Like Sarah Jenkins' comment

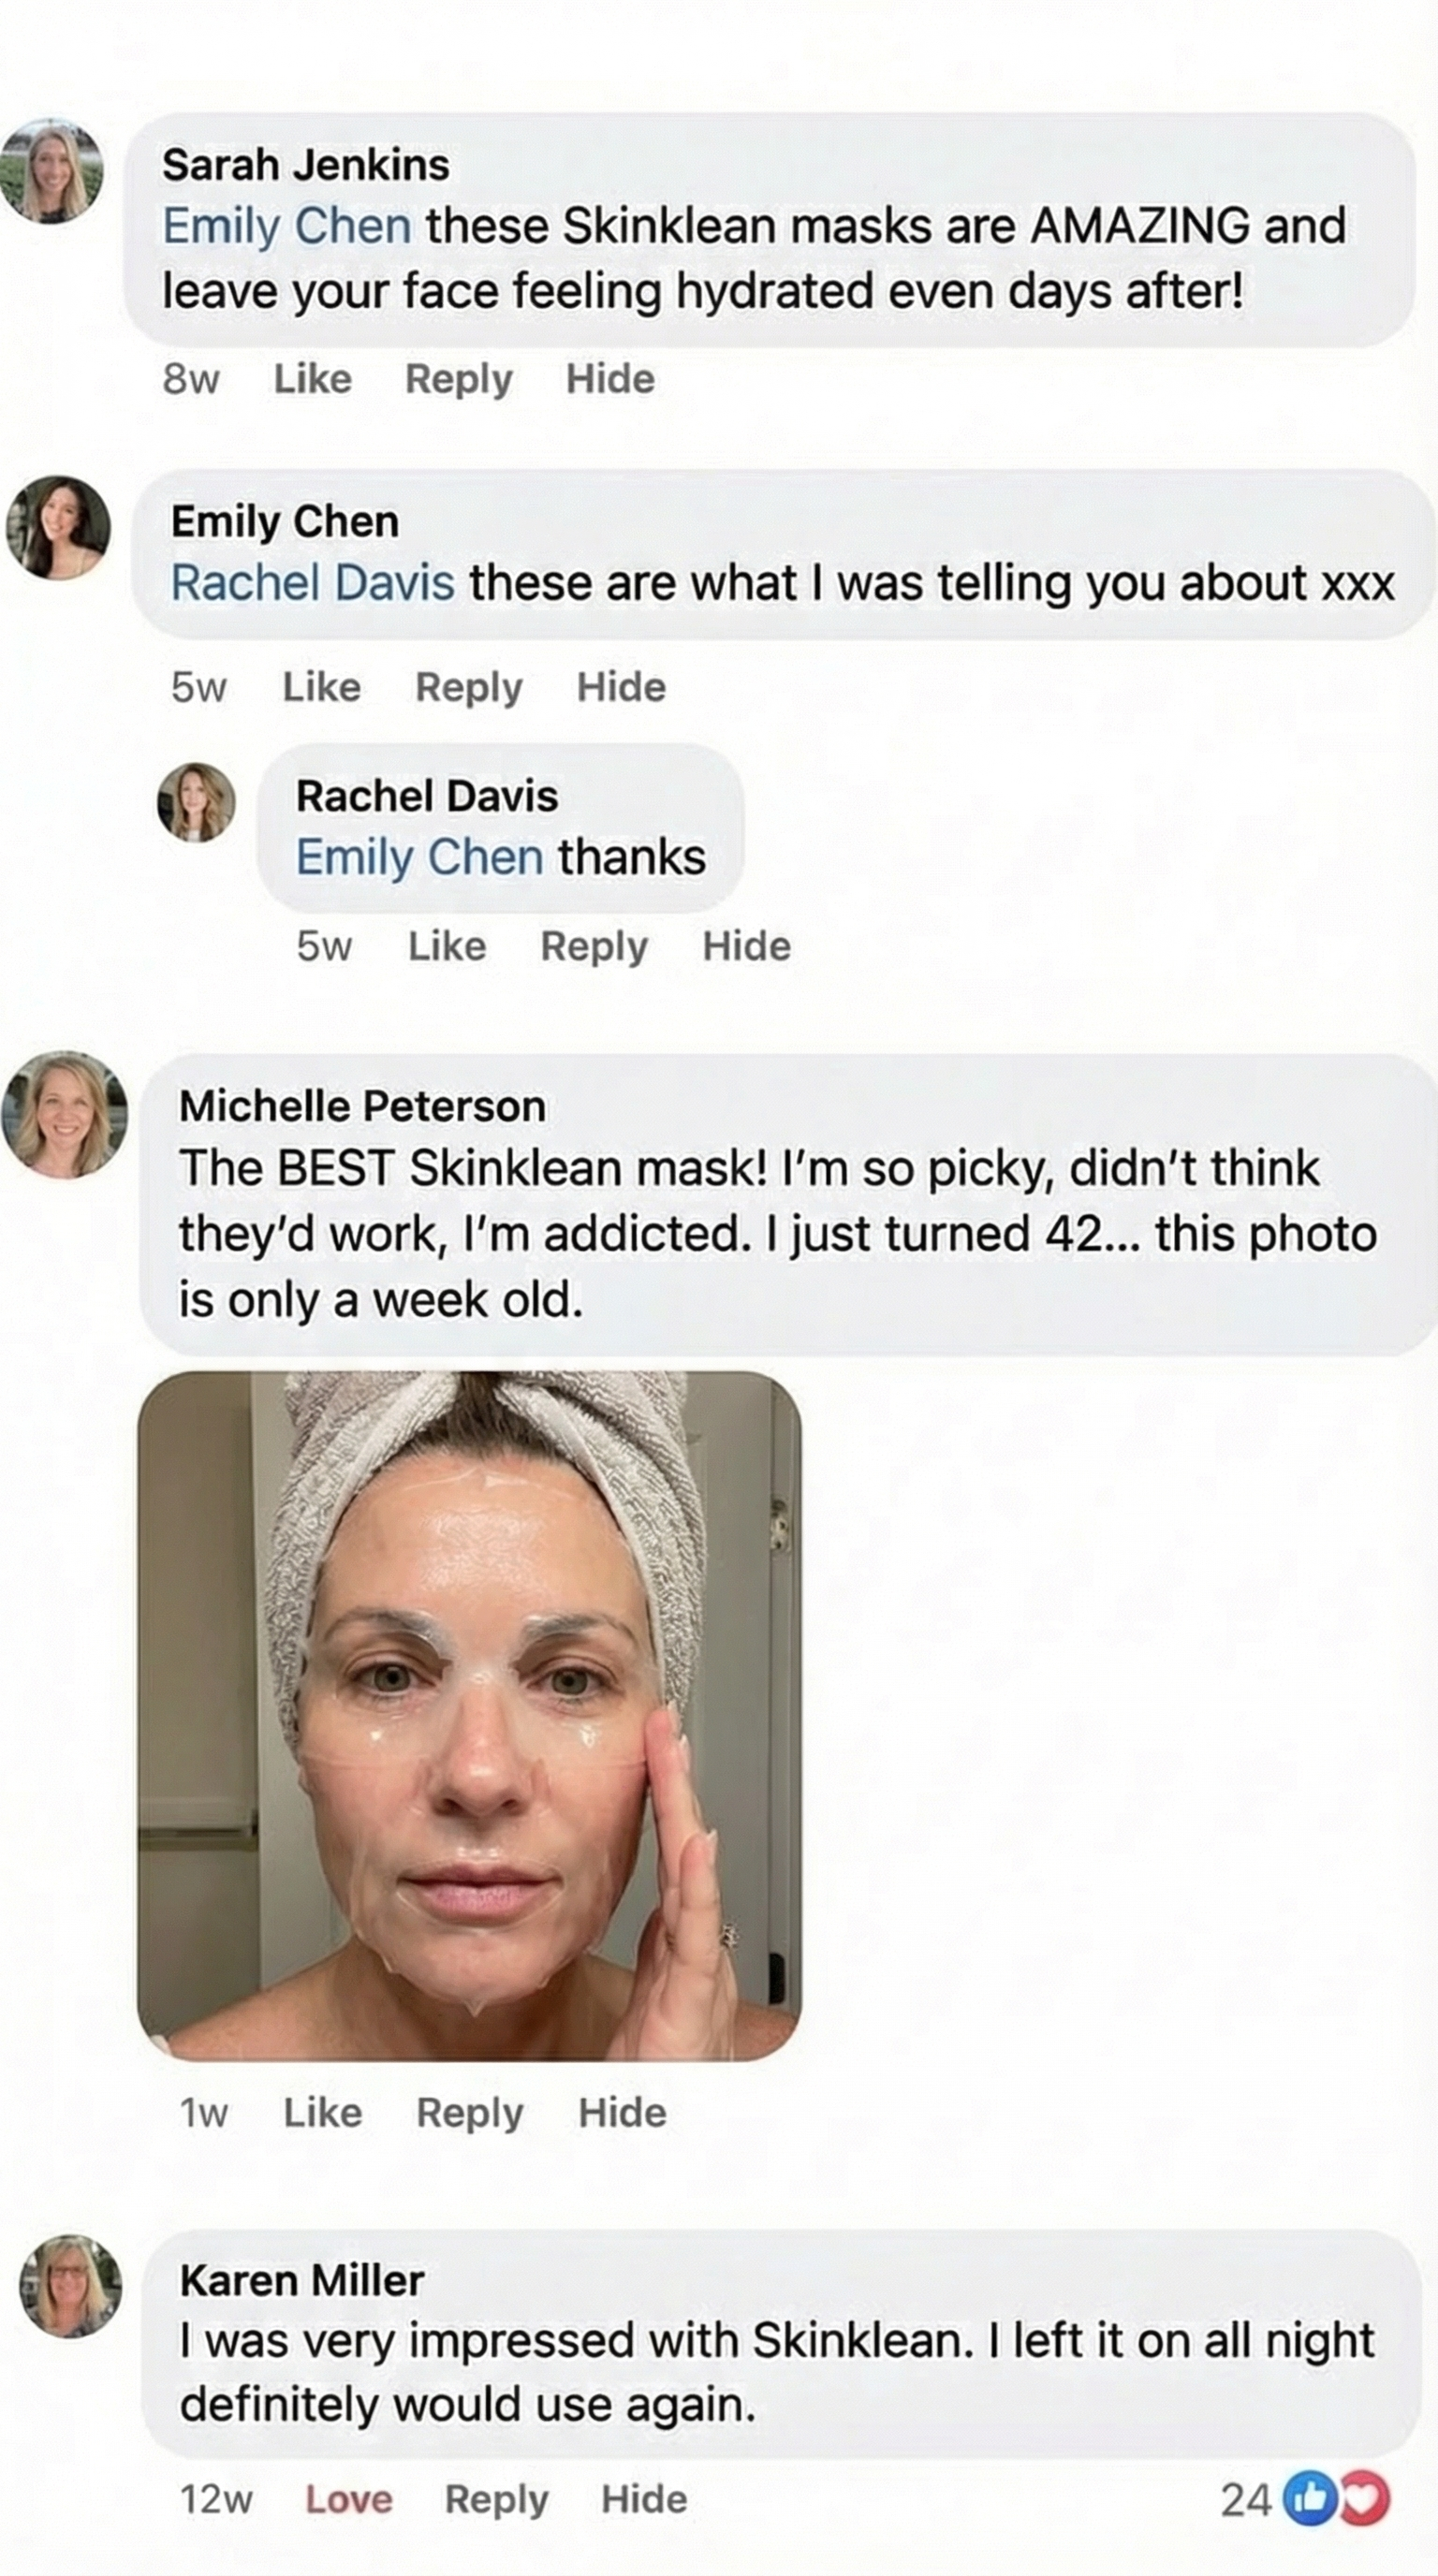[313, 379]
